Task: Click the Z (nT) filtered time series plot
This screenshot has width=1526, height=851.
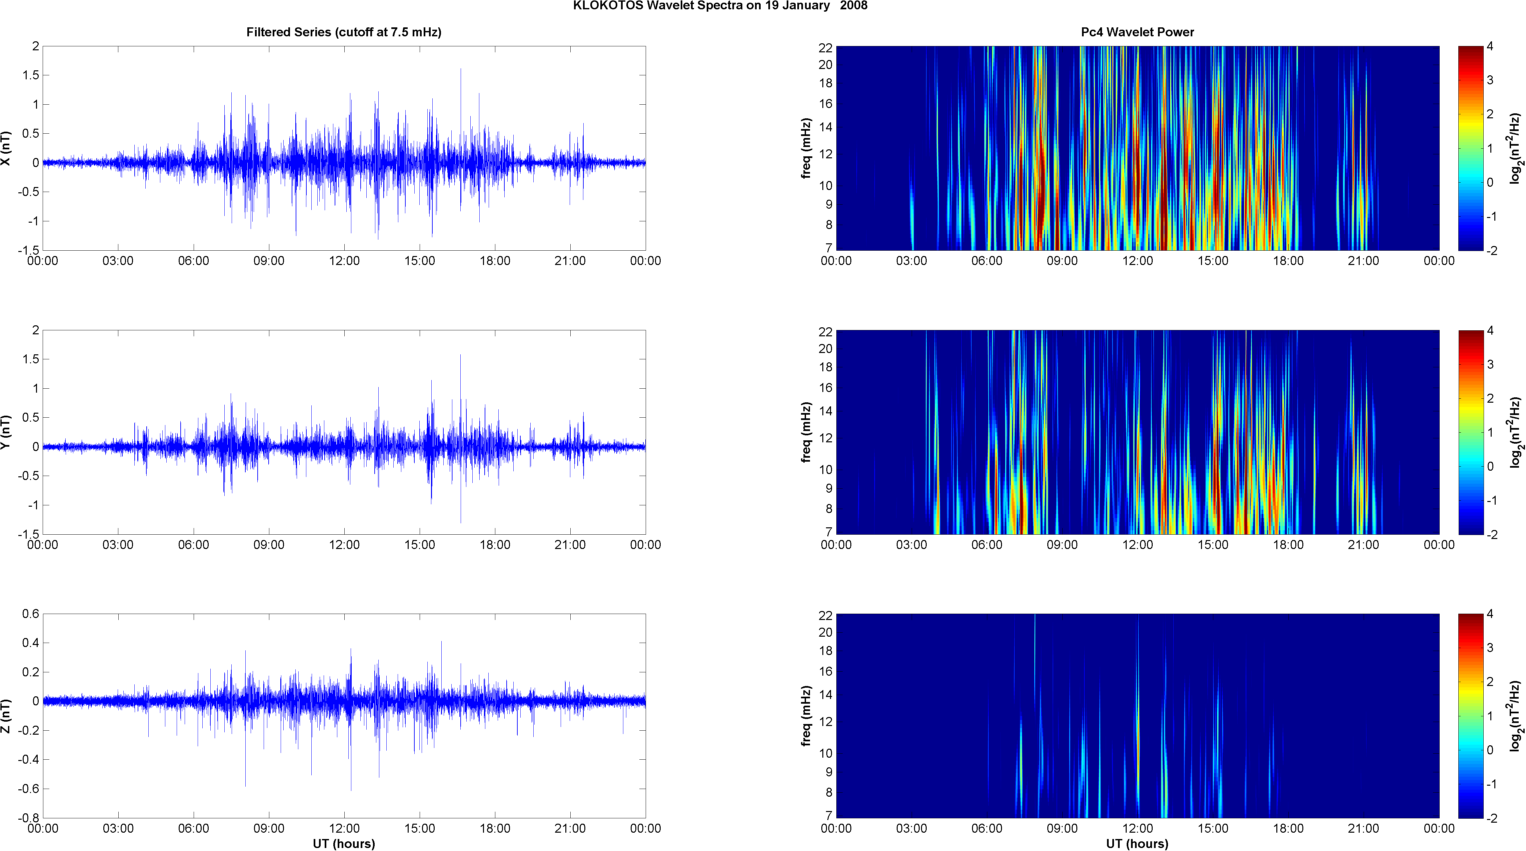Action: [x=343, y=716]
